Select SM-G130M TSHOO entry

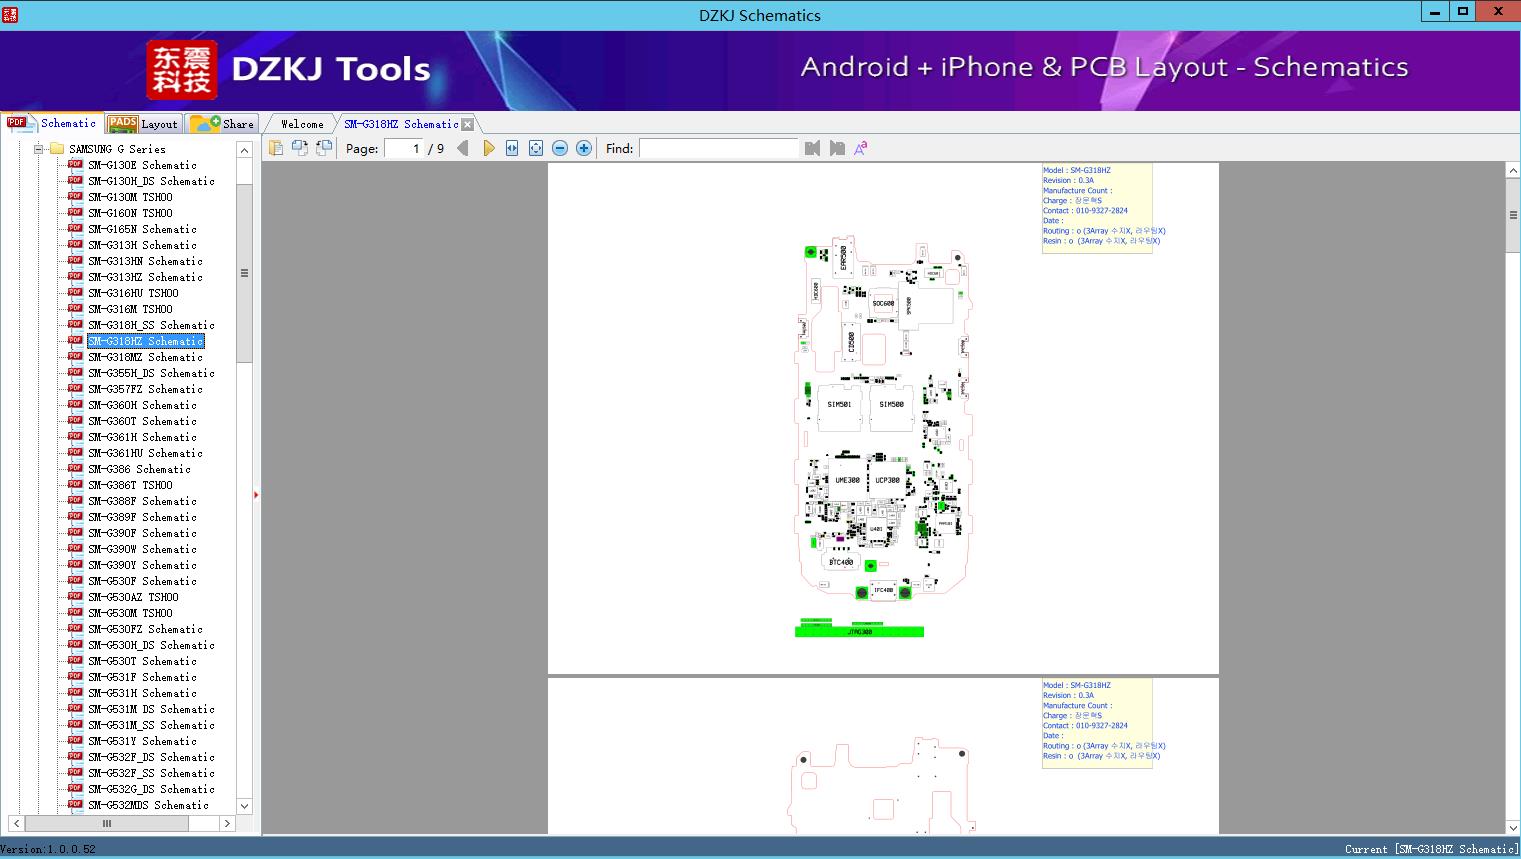130,197
